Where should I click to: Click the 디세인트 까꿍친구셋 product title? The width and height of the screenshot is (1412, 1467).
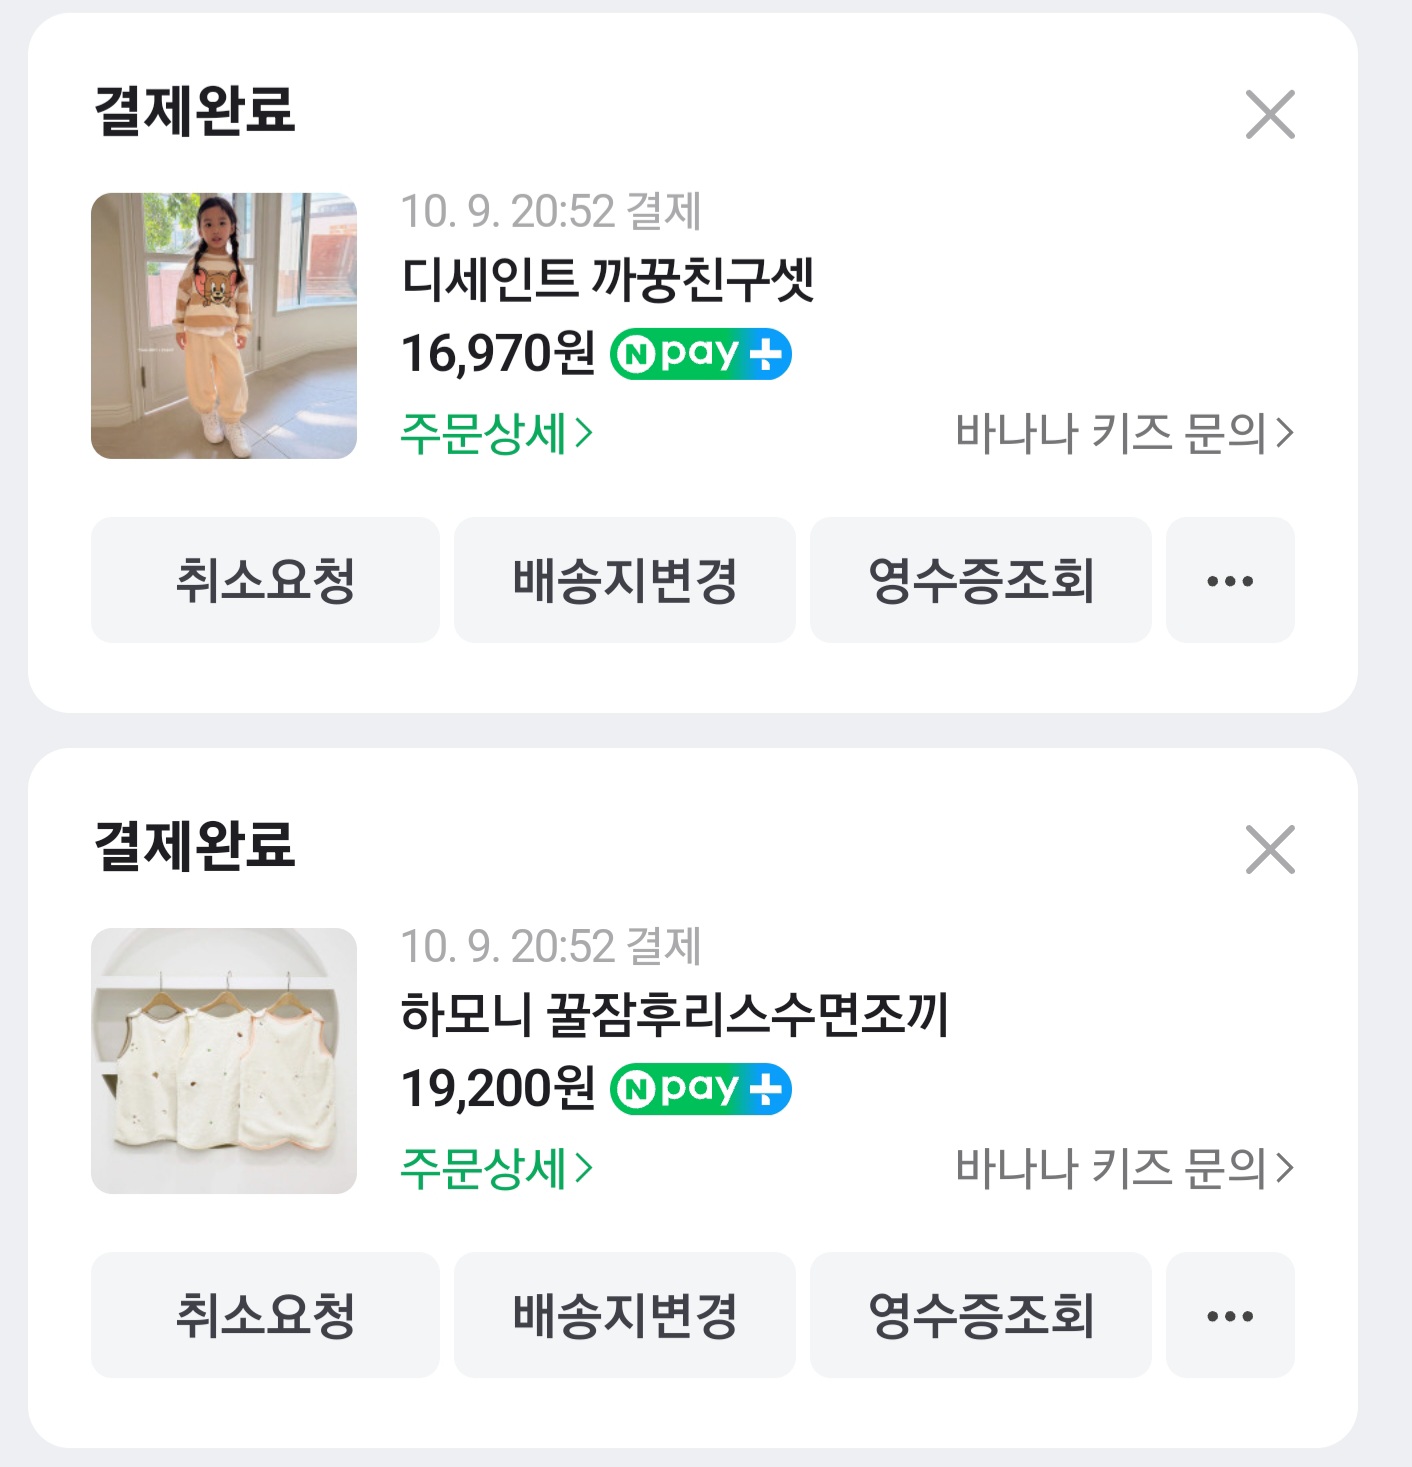tap(608, 279)
